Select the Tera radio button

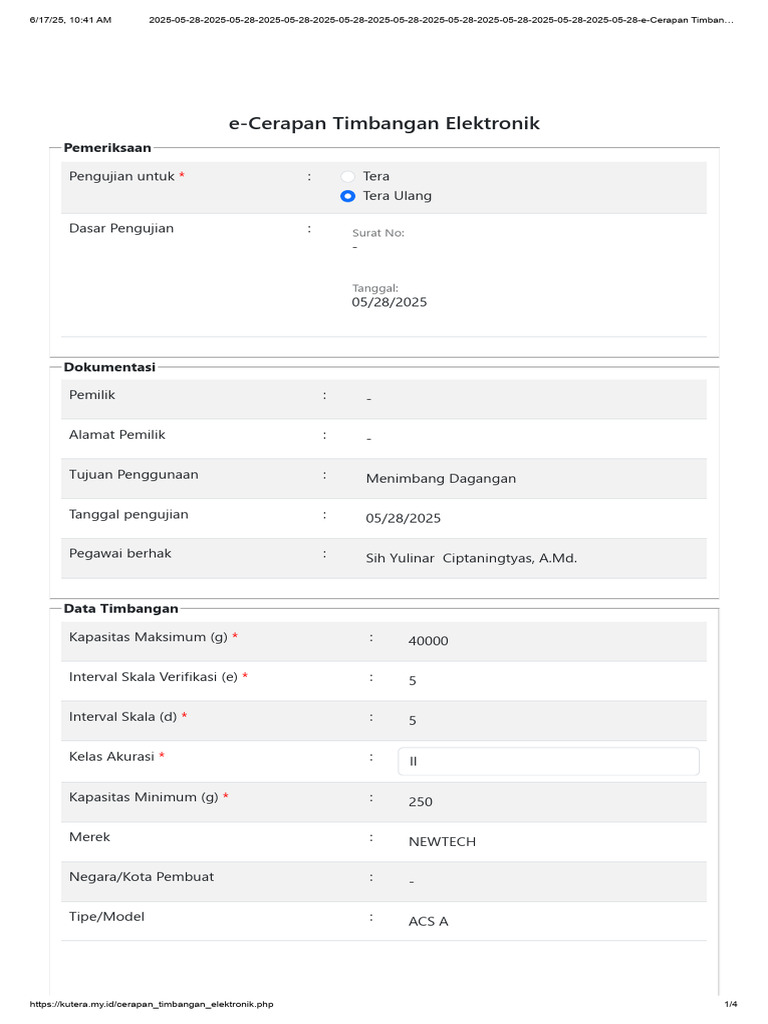click(x=347, y=176)
